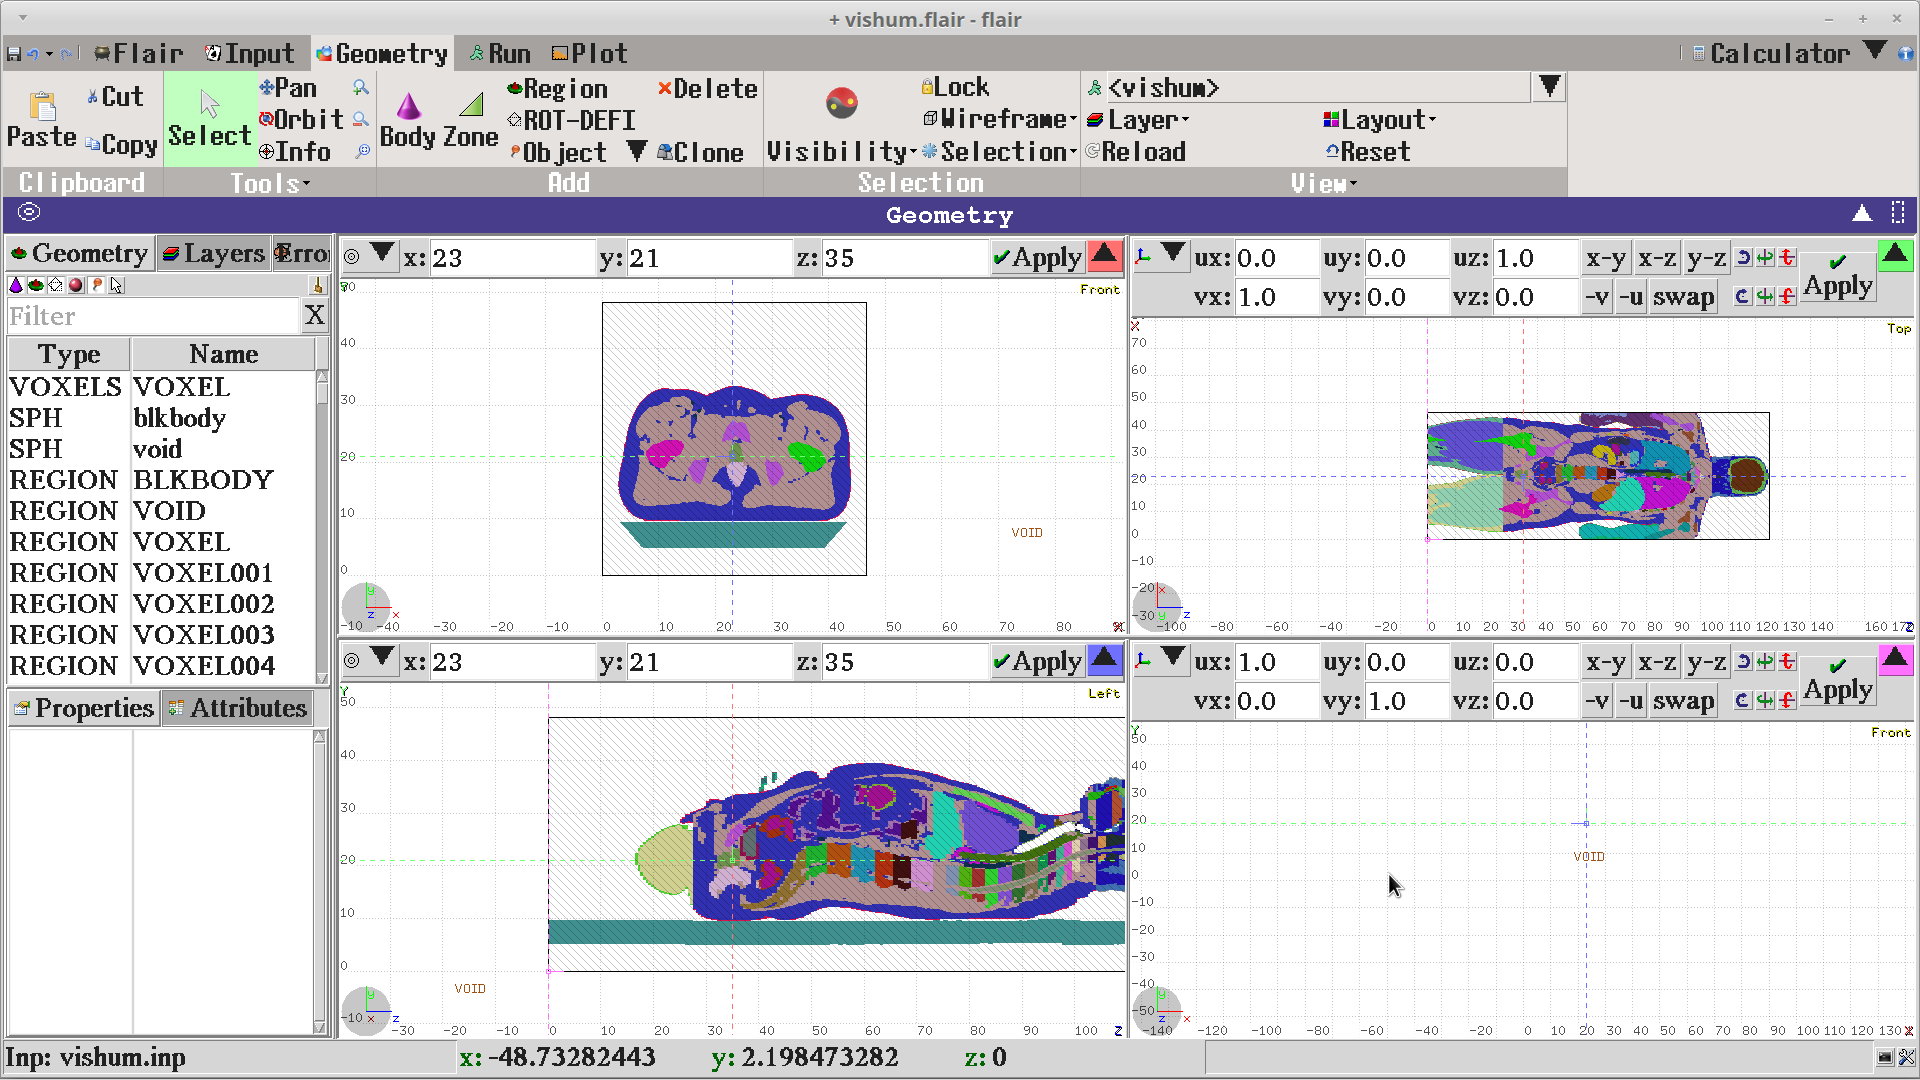Image resolution: width=1920 pixels, height=1080 pixels.
Task: Cut the selected geometry item
Action: point(115,97)
